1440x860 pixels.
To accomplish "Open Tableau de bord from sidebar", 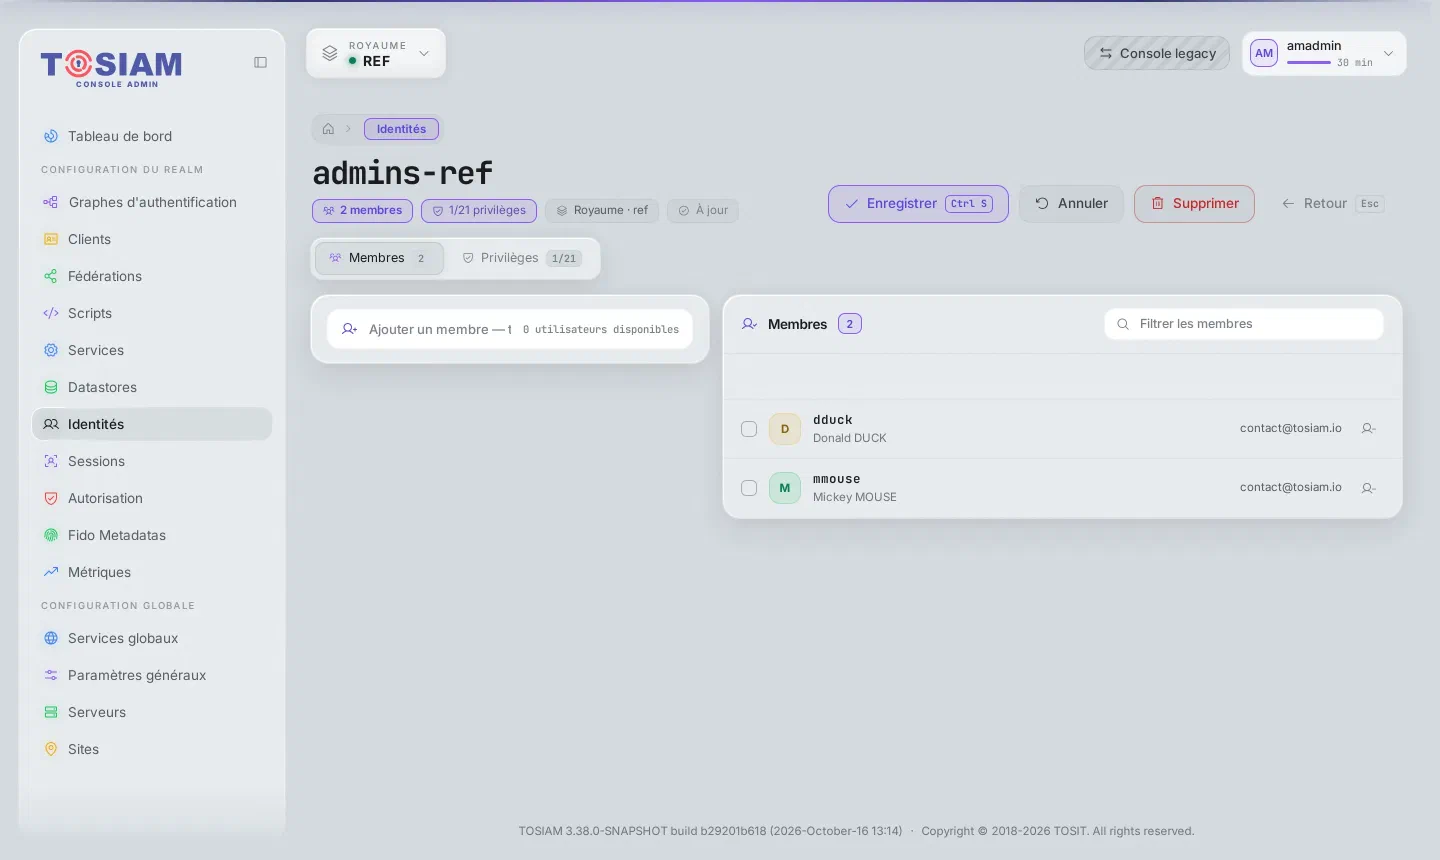I will coord(152,136).
